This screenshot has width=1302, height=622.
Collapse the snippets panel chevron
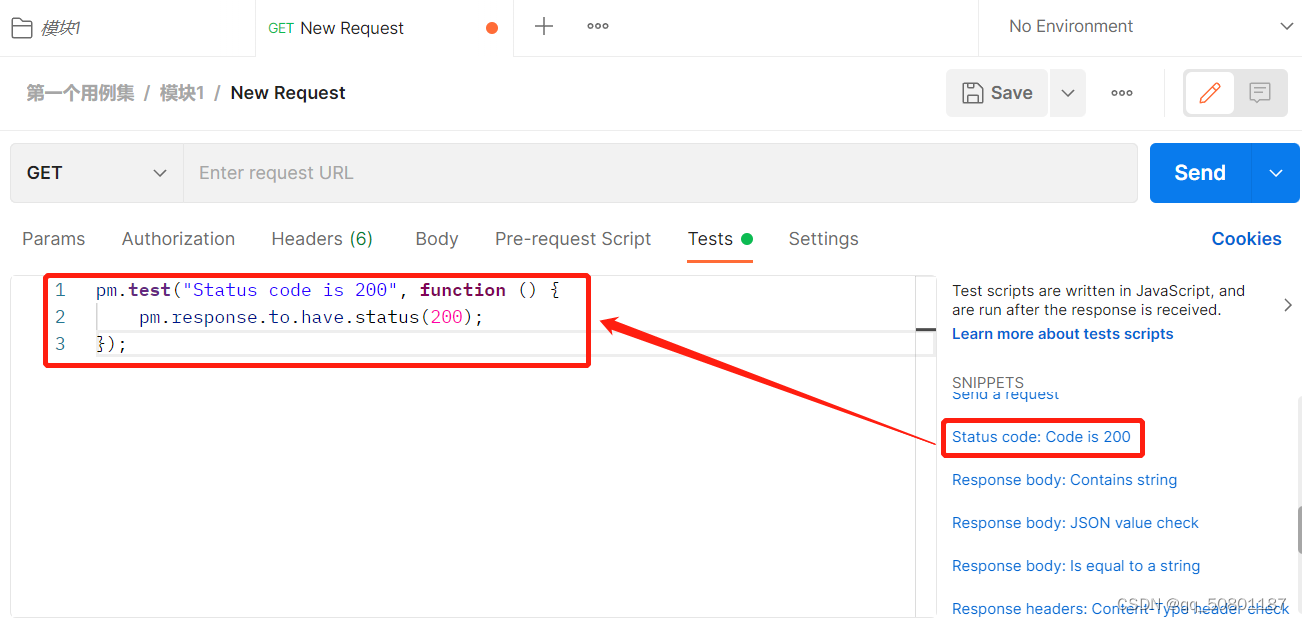click(x=1287, y=306)
